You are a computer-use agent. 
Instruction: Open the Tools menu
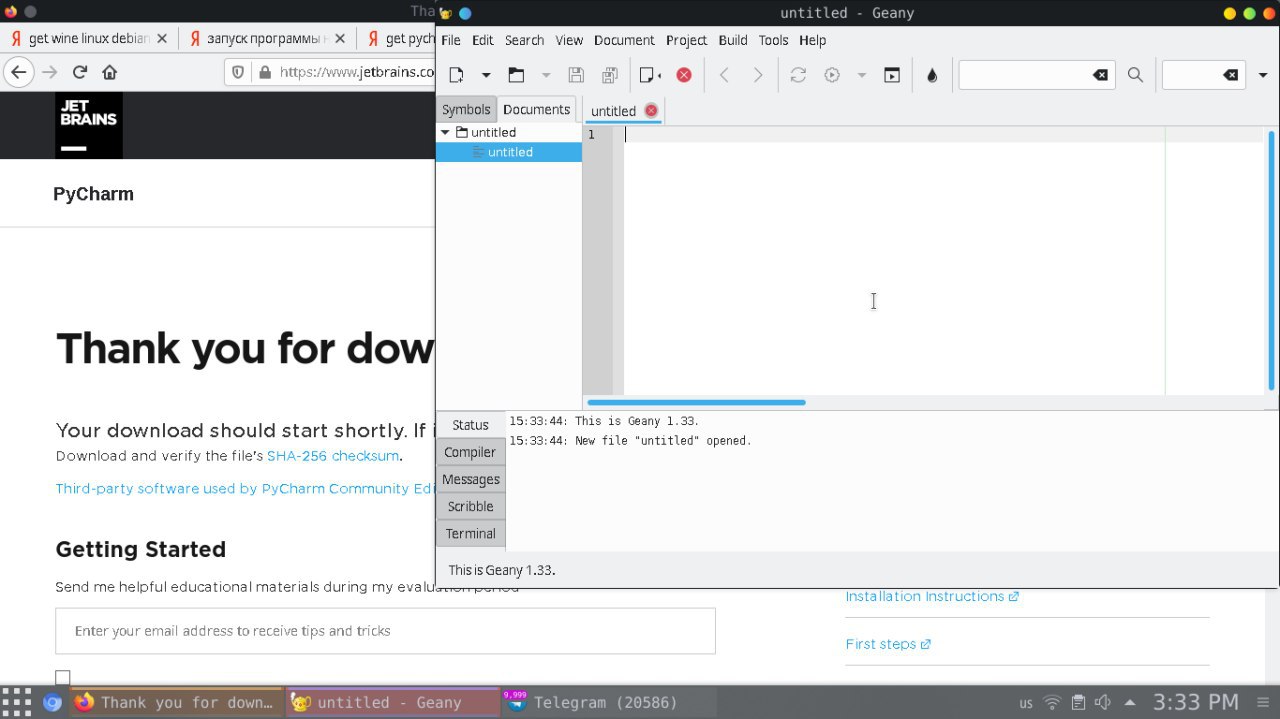pyautogui.click(x=773, y=40)
